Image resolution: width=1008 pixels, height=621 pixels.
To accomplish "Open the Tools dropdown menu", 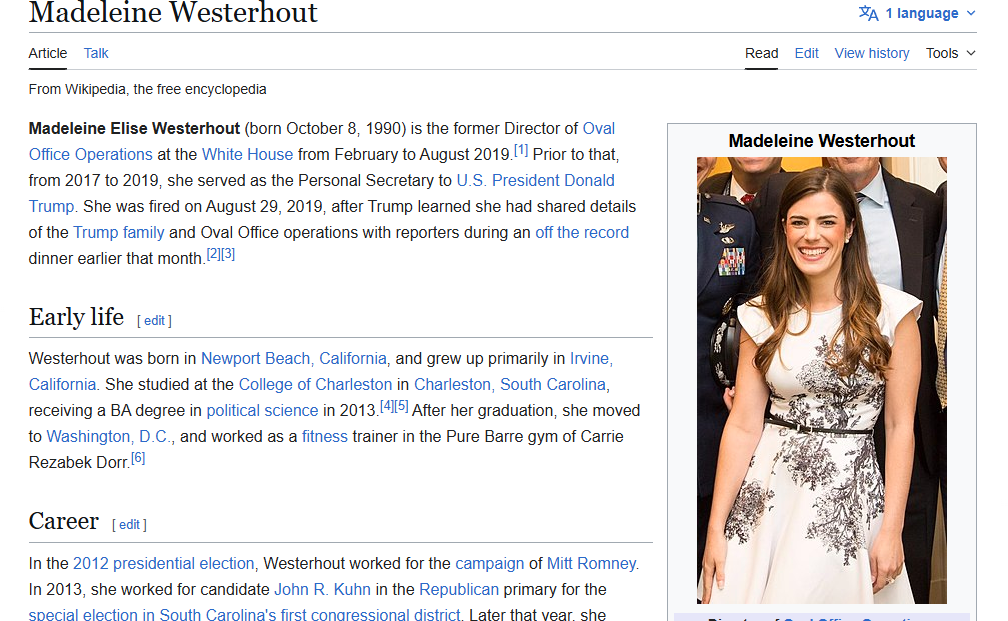I will pos(951,53).
